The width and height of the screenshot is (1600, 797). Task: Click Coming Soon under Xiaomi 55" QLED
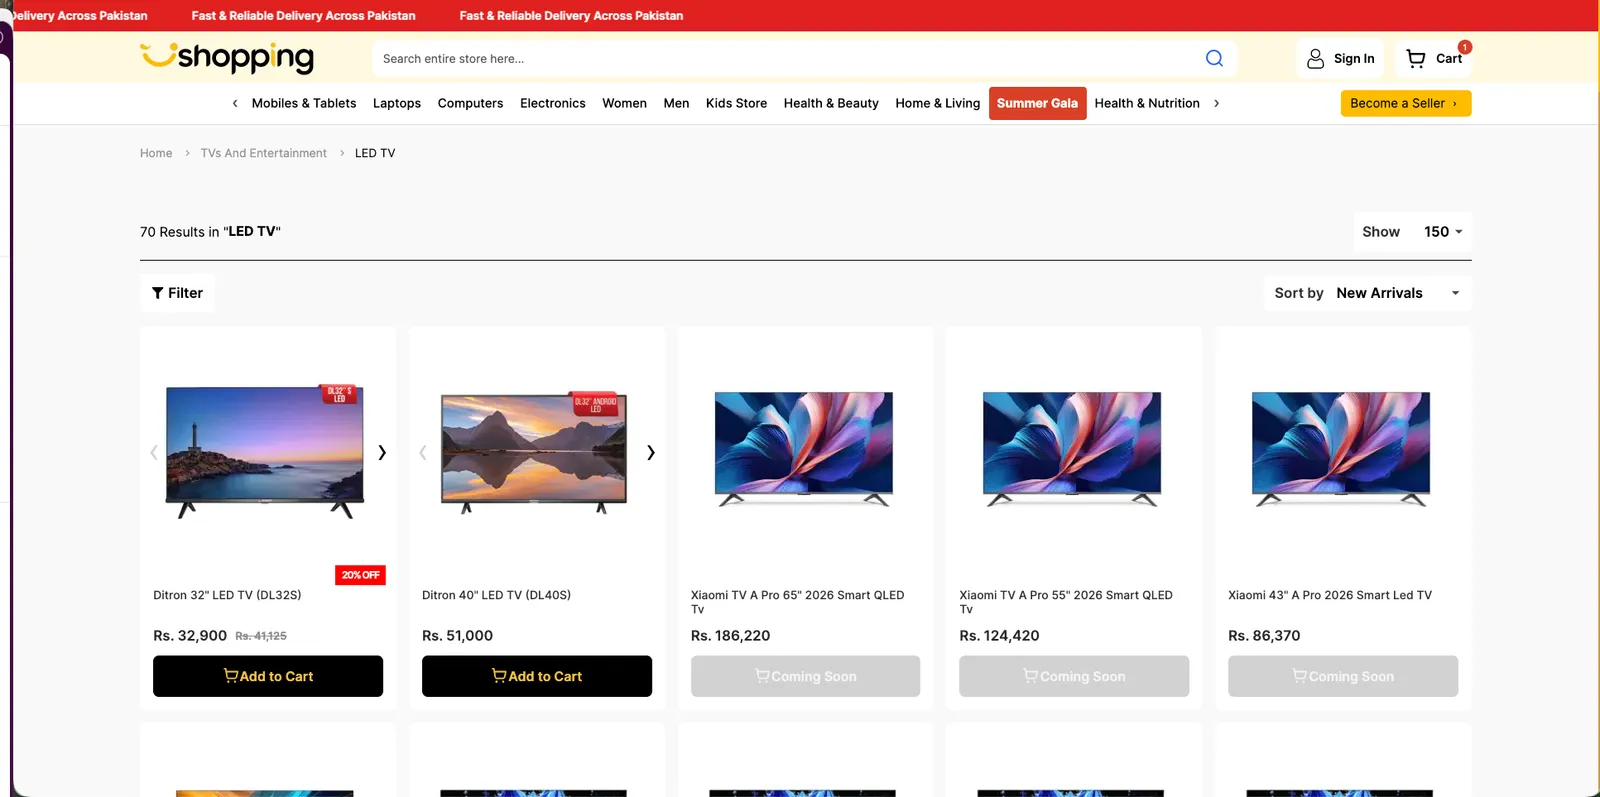click(x=1074, y=676)
